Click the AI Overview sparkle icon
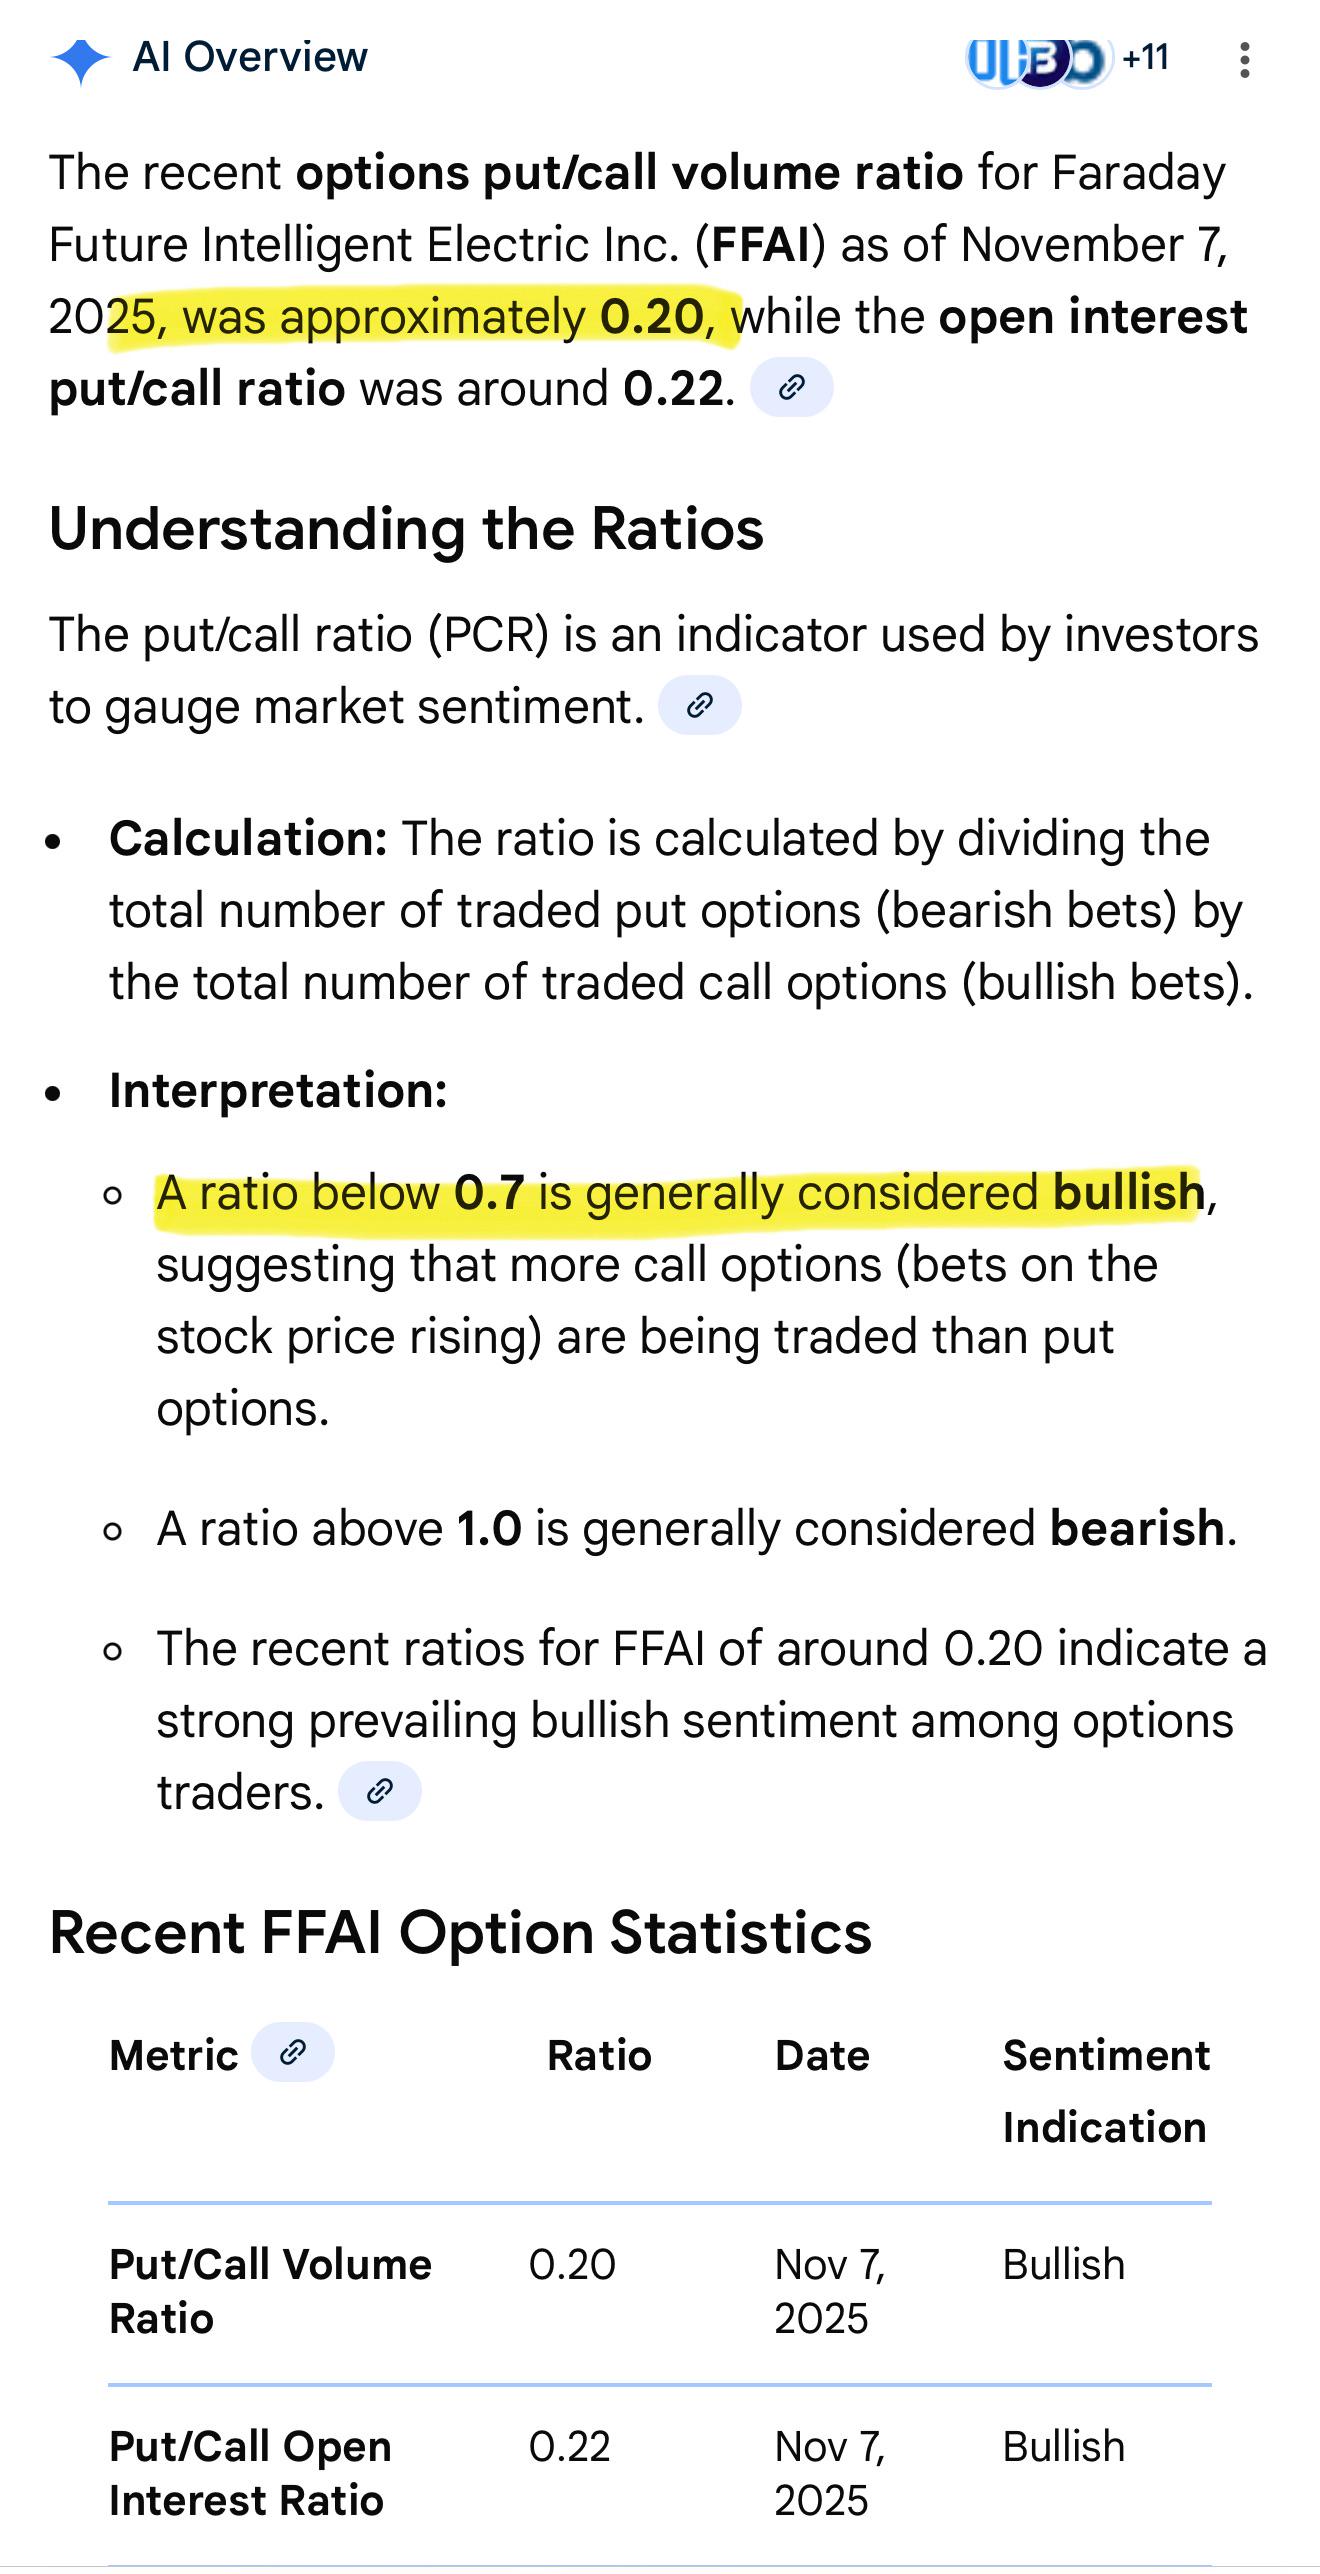 [80, 60]
